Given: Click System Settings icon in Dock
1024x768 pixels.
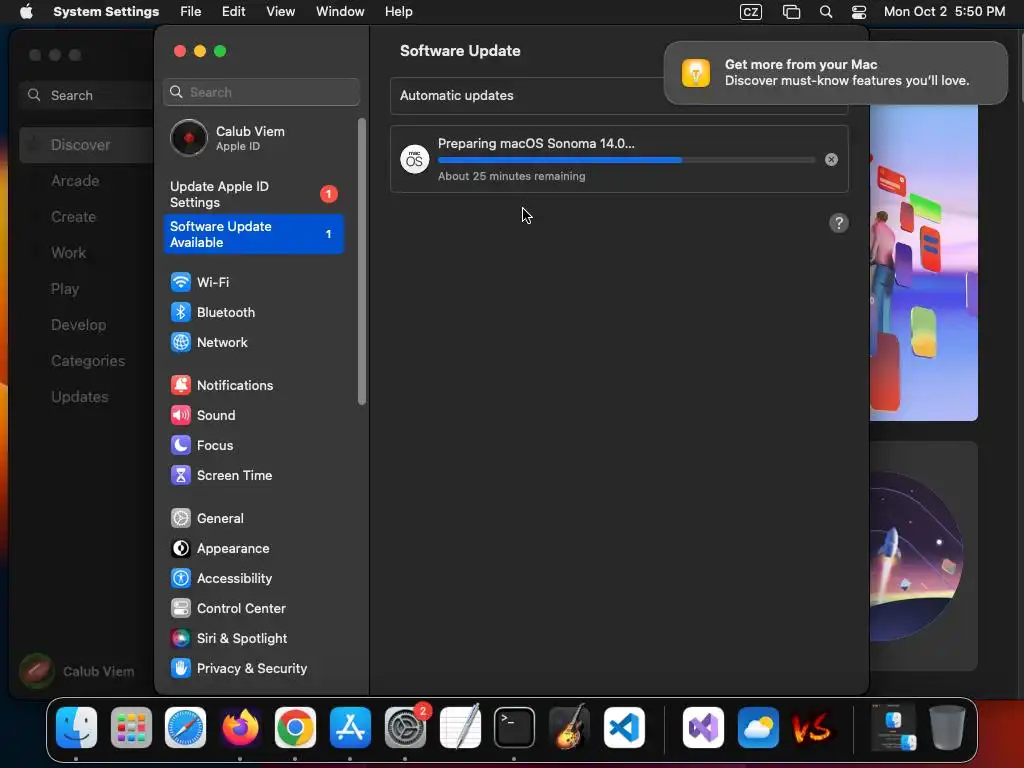Looking at the screenshot, I should click(405, 727).
